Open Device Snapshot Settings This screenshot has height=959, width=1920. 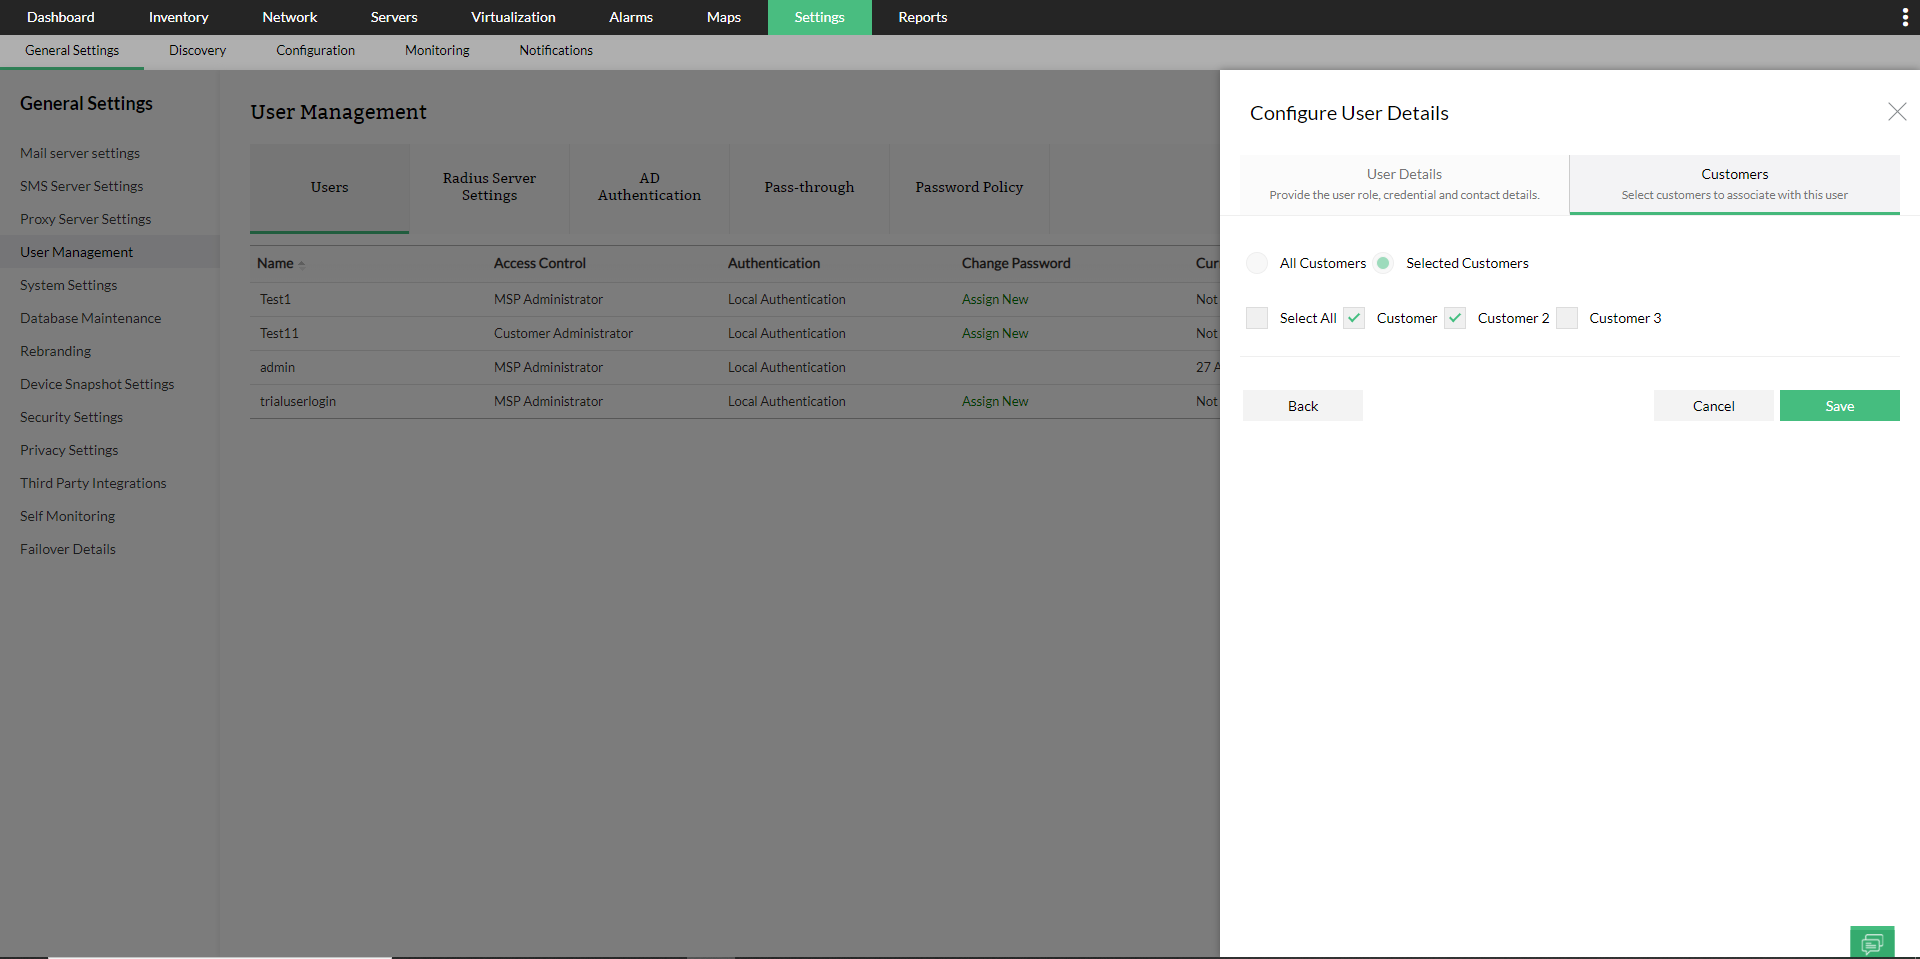pos(97,384)
